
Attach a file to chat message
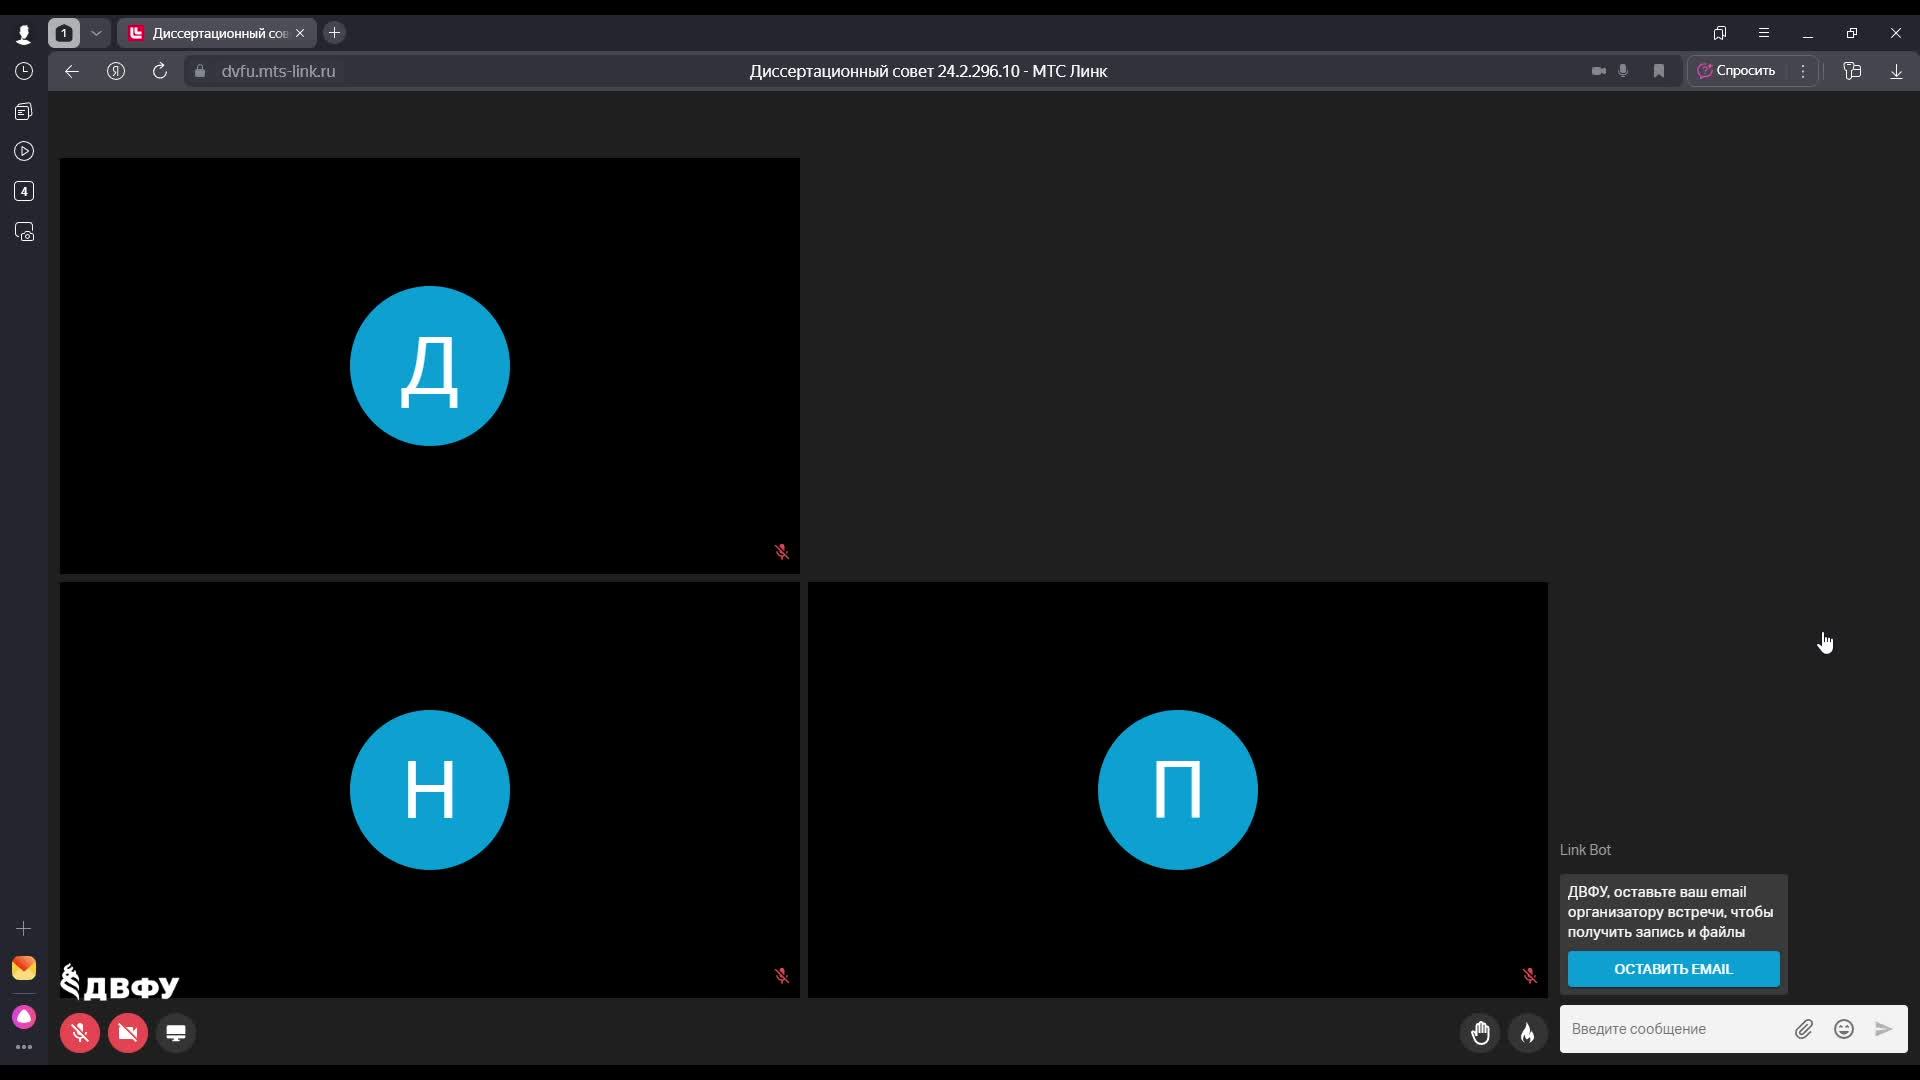1803,1029
